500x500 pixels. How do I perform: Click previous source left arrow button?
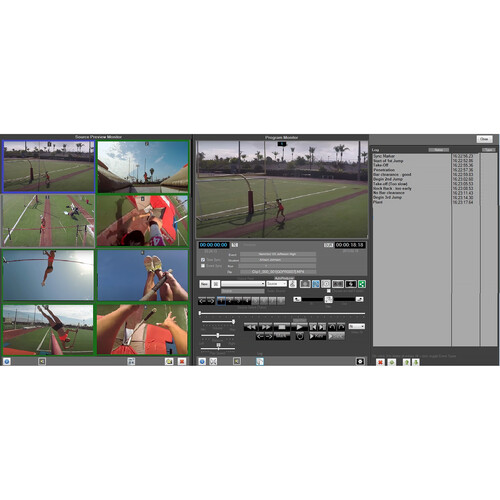(202, 301)
